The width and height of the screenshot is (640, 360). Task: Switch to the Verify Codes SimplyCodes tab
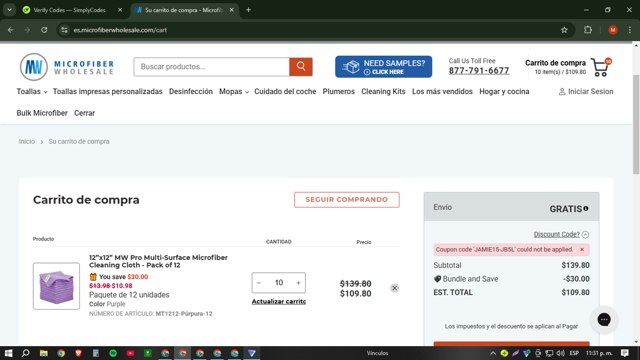click(x=69, y=10)
